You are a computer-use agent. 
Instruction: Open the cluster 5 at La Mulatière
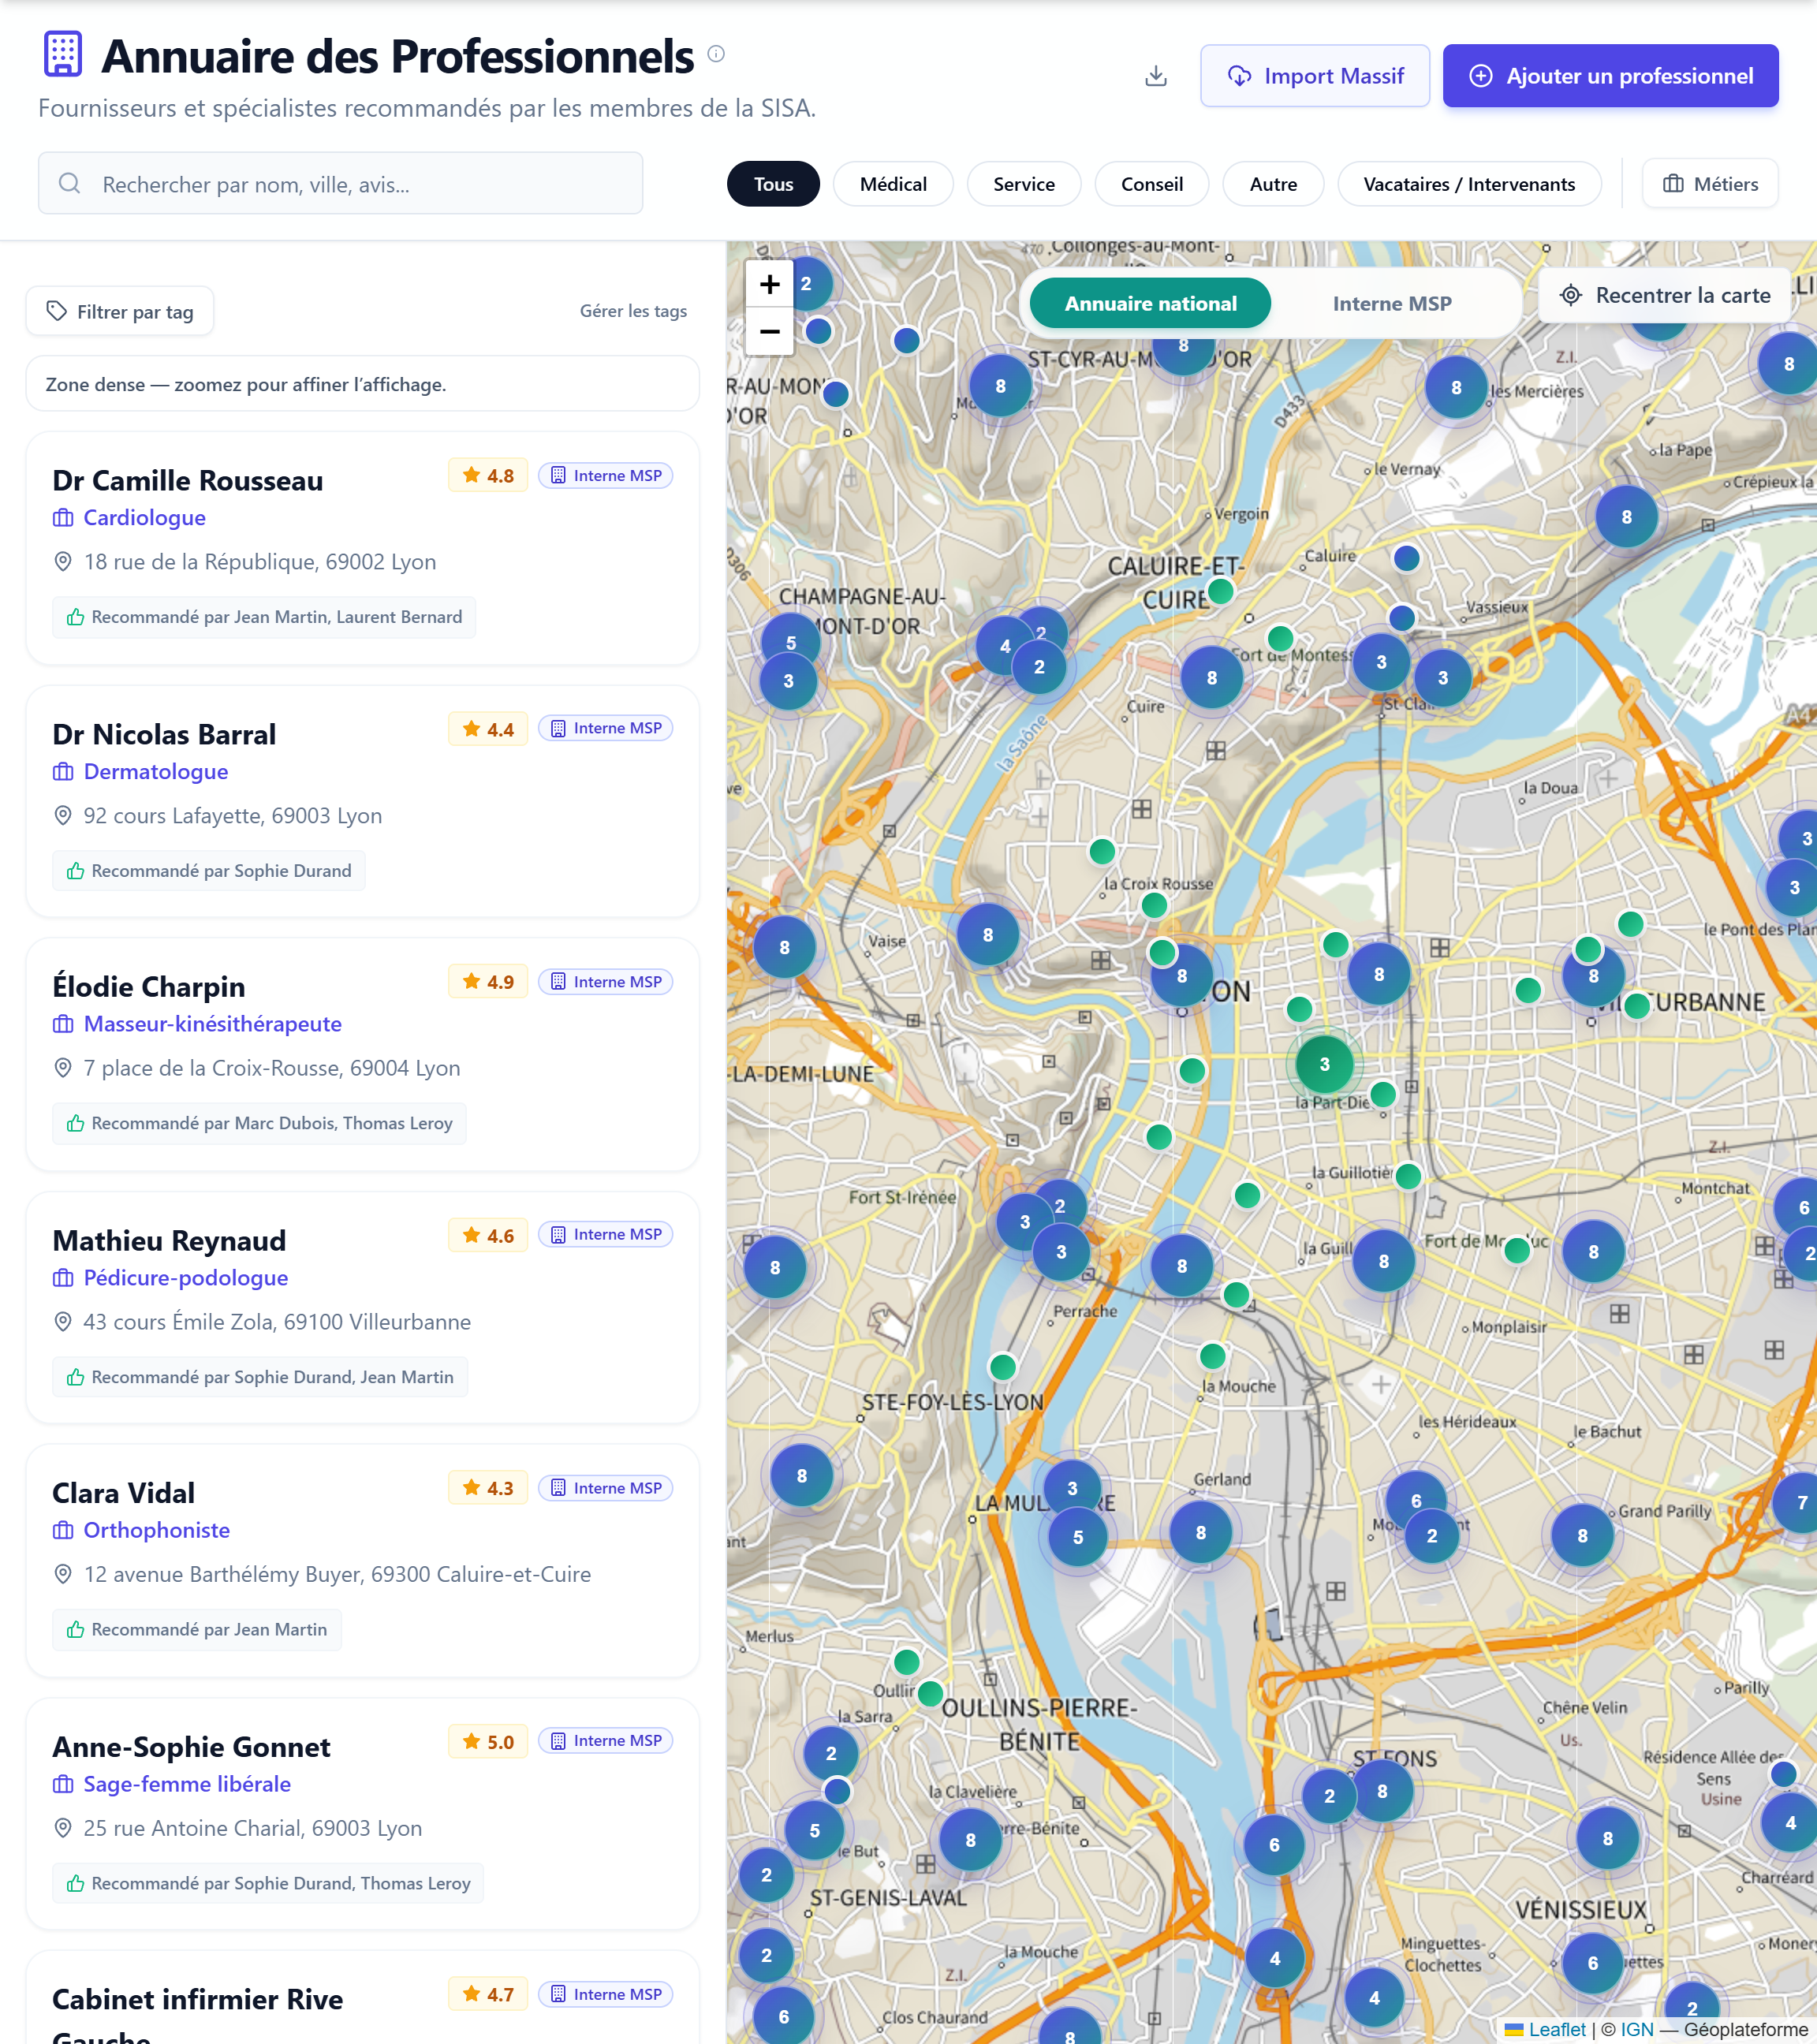[1078, 1537]
